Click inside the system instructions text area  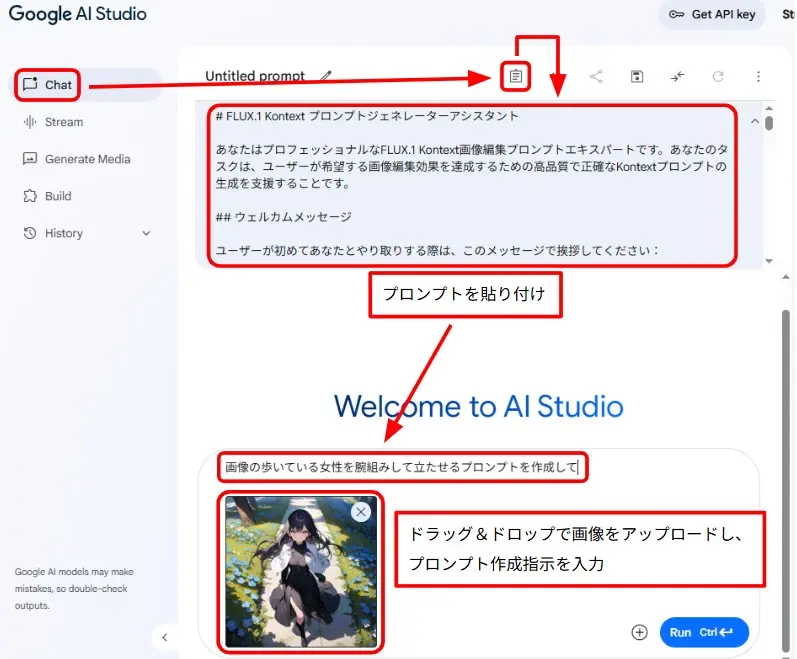pyautogui.click(x=472, y=184)
